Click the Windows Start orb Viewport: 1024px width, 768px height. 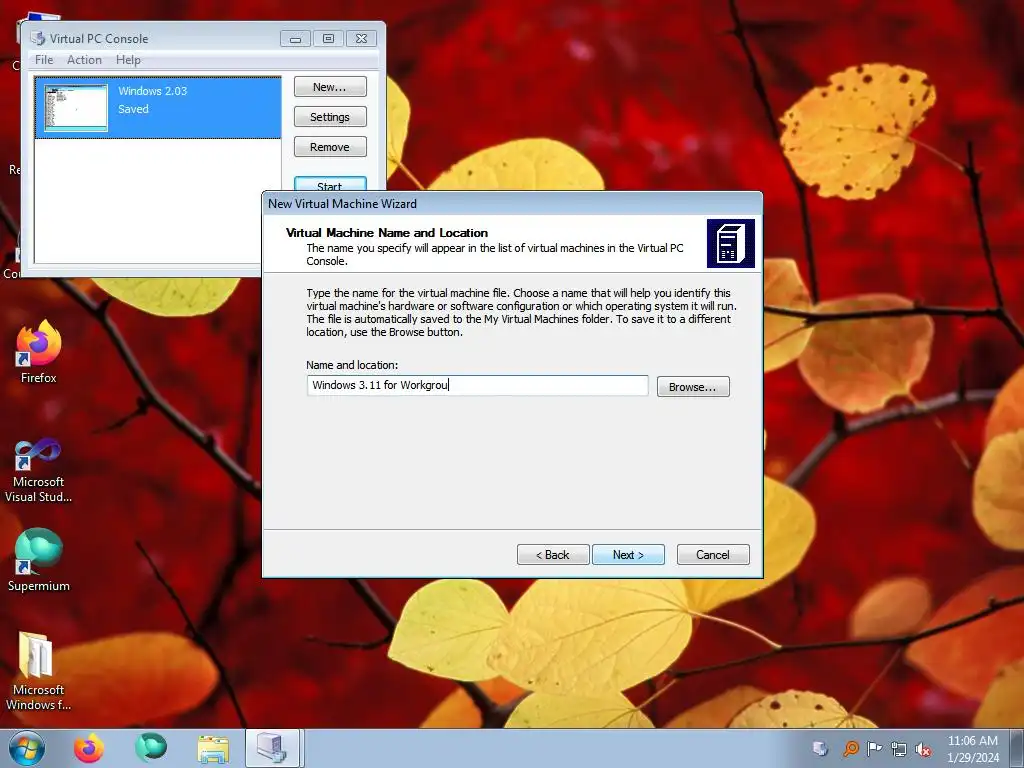[27, 748]
